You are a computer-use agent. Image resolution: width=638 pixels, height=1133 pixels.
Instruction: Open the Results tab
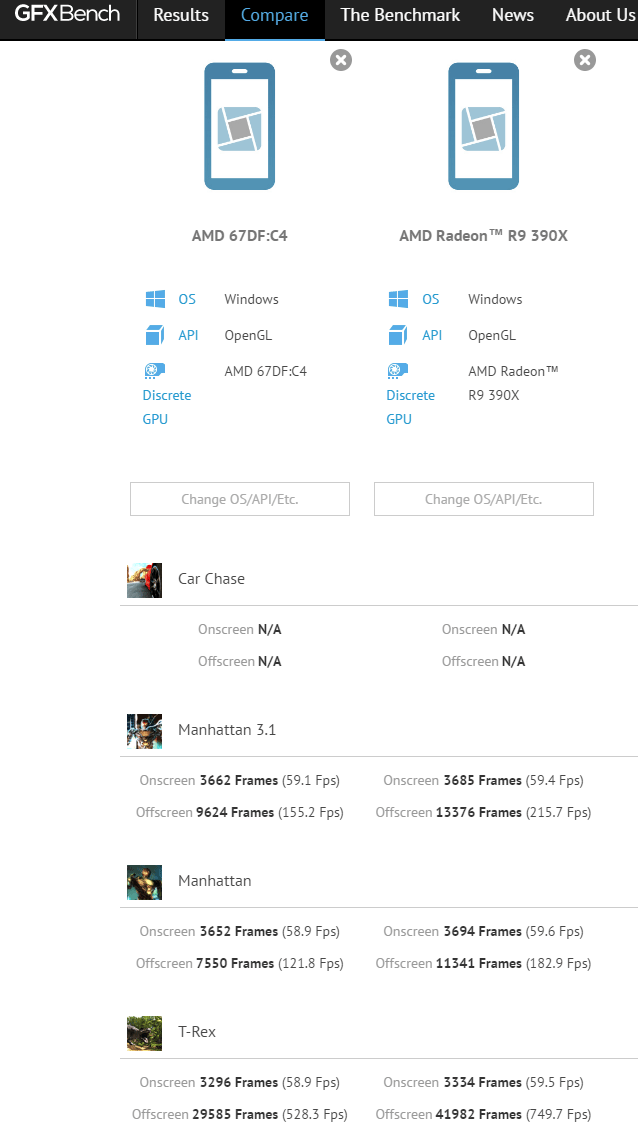181,15
